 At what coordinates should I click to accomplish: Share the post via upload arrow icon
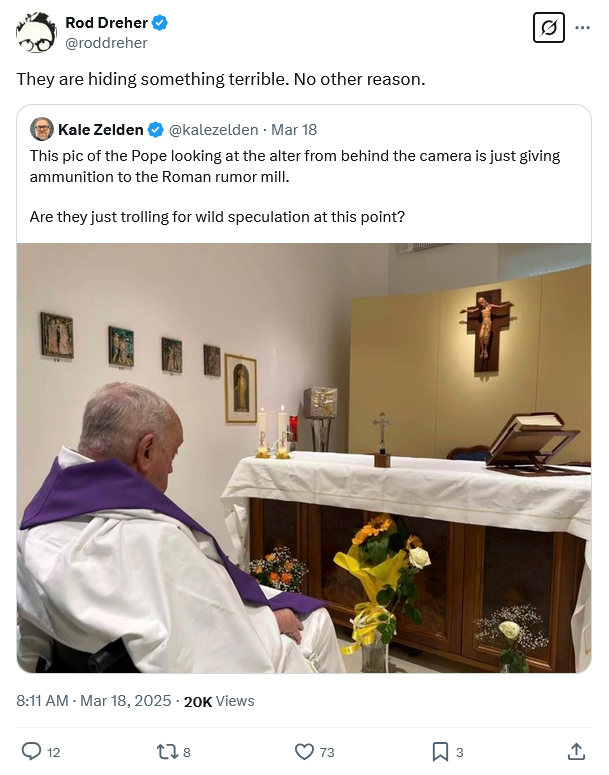coord(576,751)
